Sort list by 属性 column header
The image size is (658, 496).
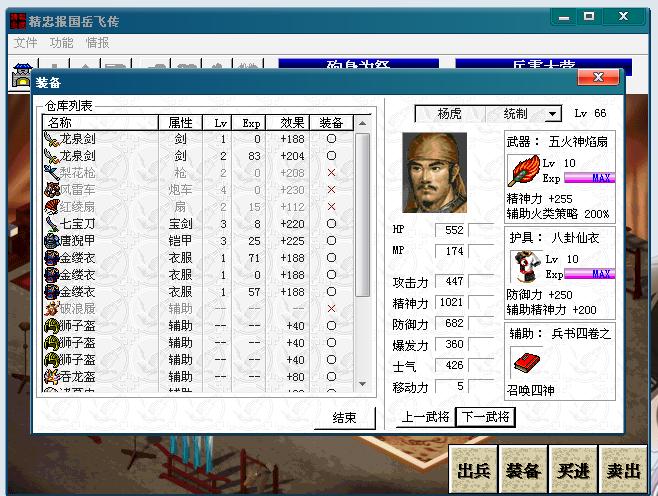point(180,123)
